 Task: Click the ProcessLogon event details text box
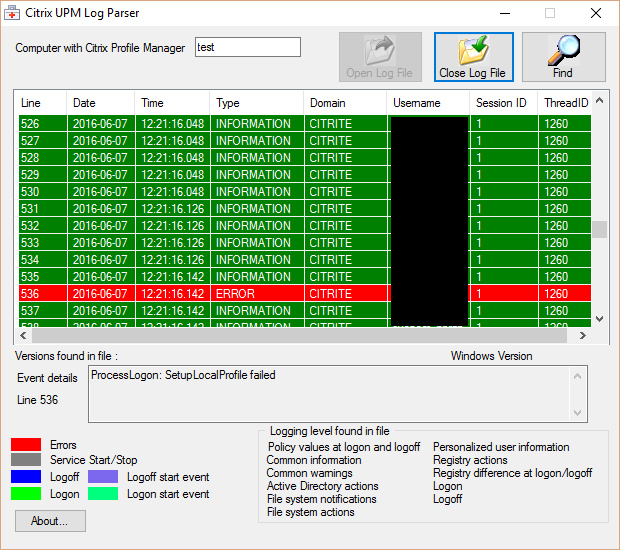click(x=338, y=394)
